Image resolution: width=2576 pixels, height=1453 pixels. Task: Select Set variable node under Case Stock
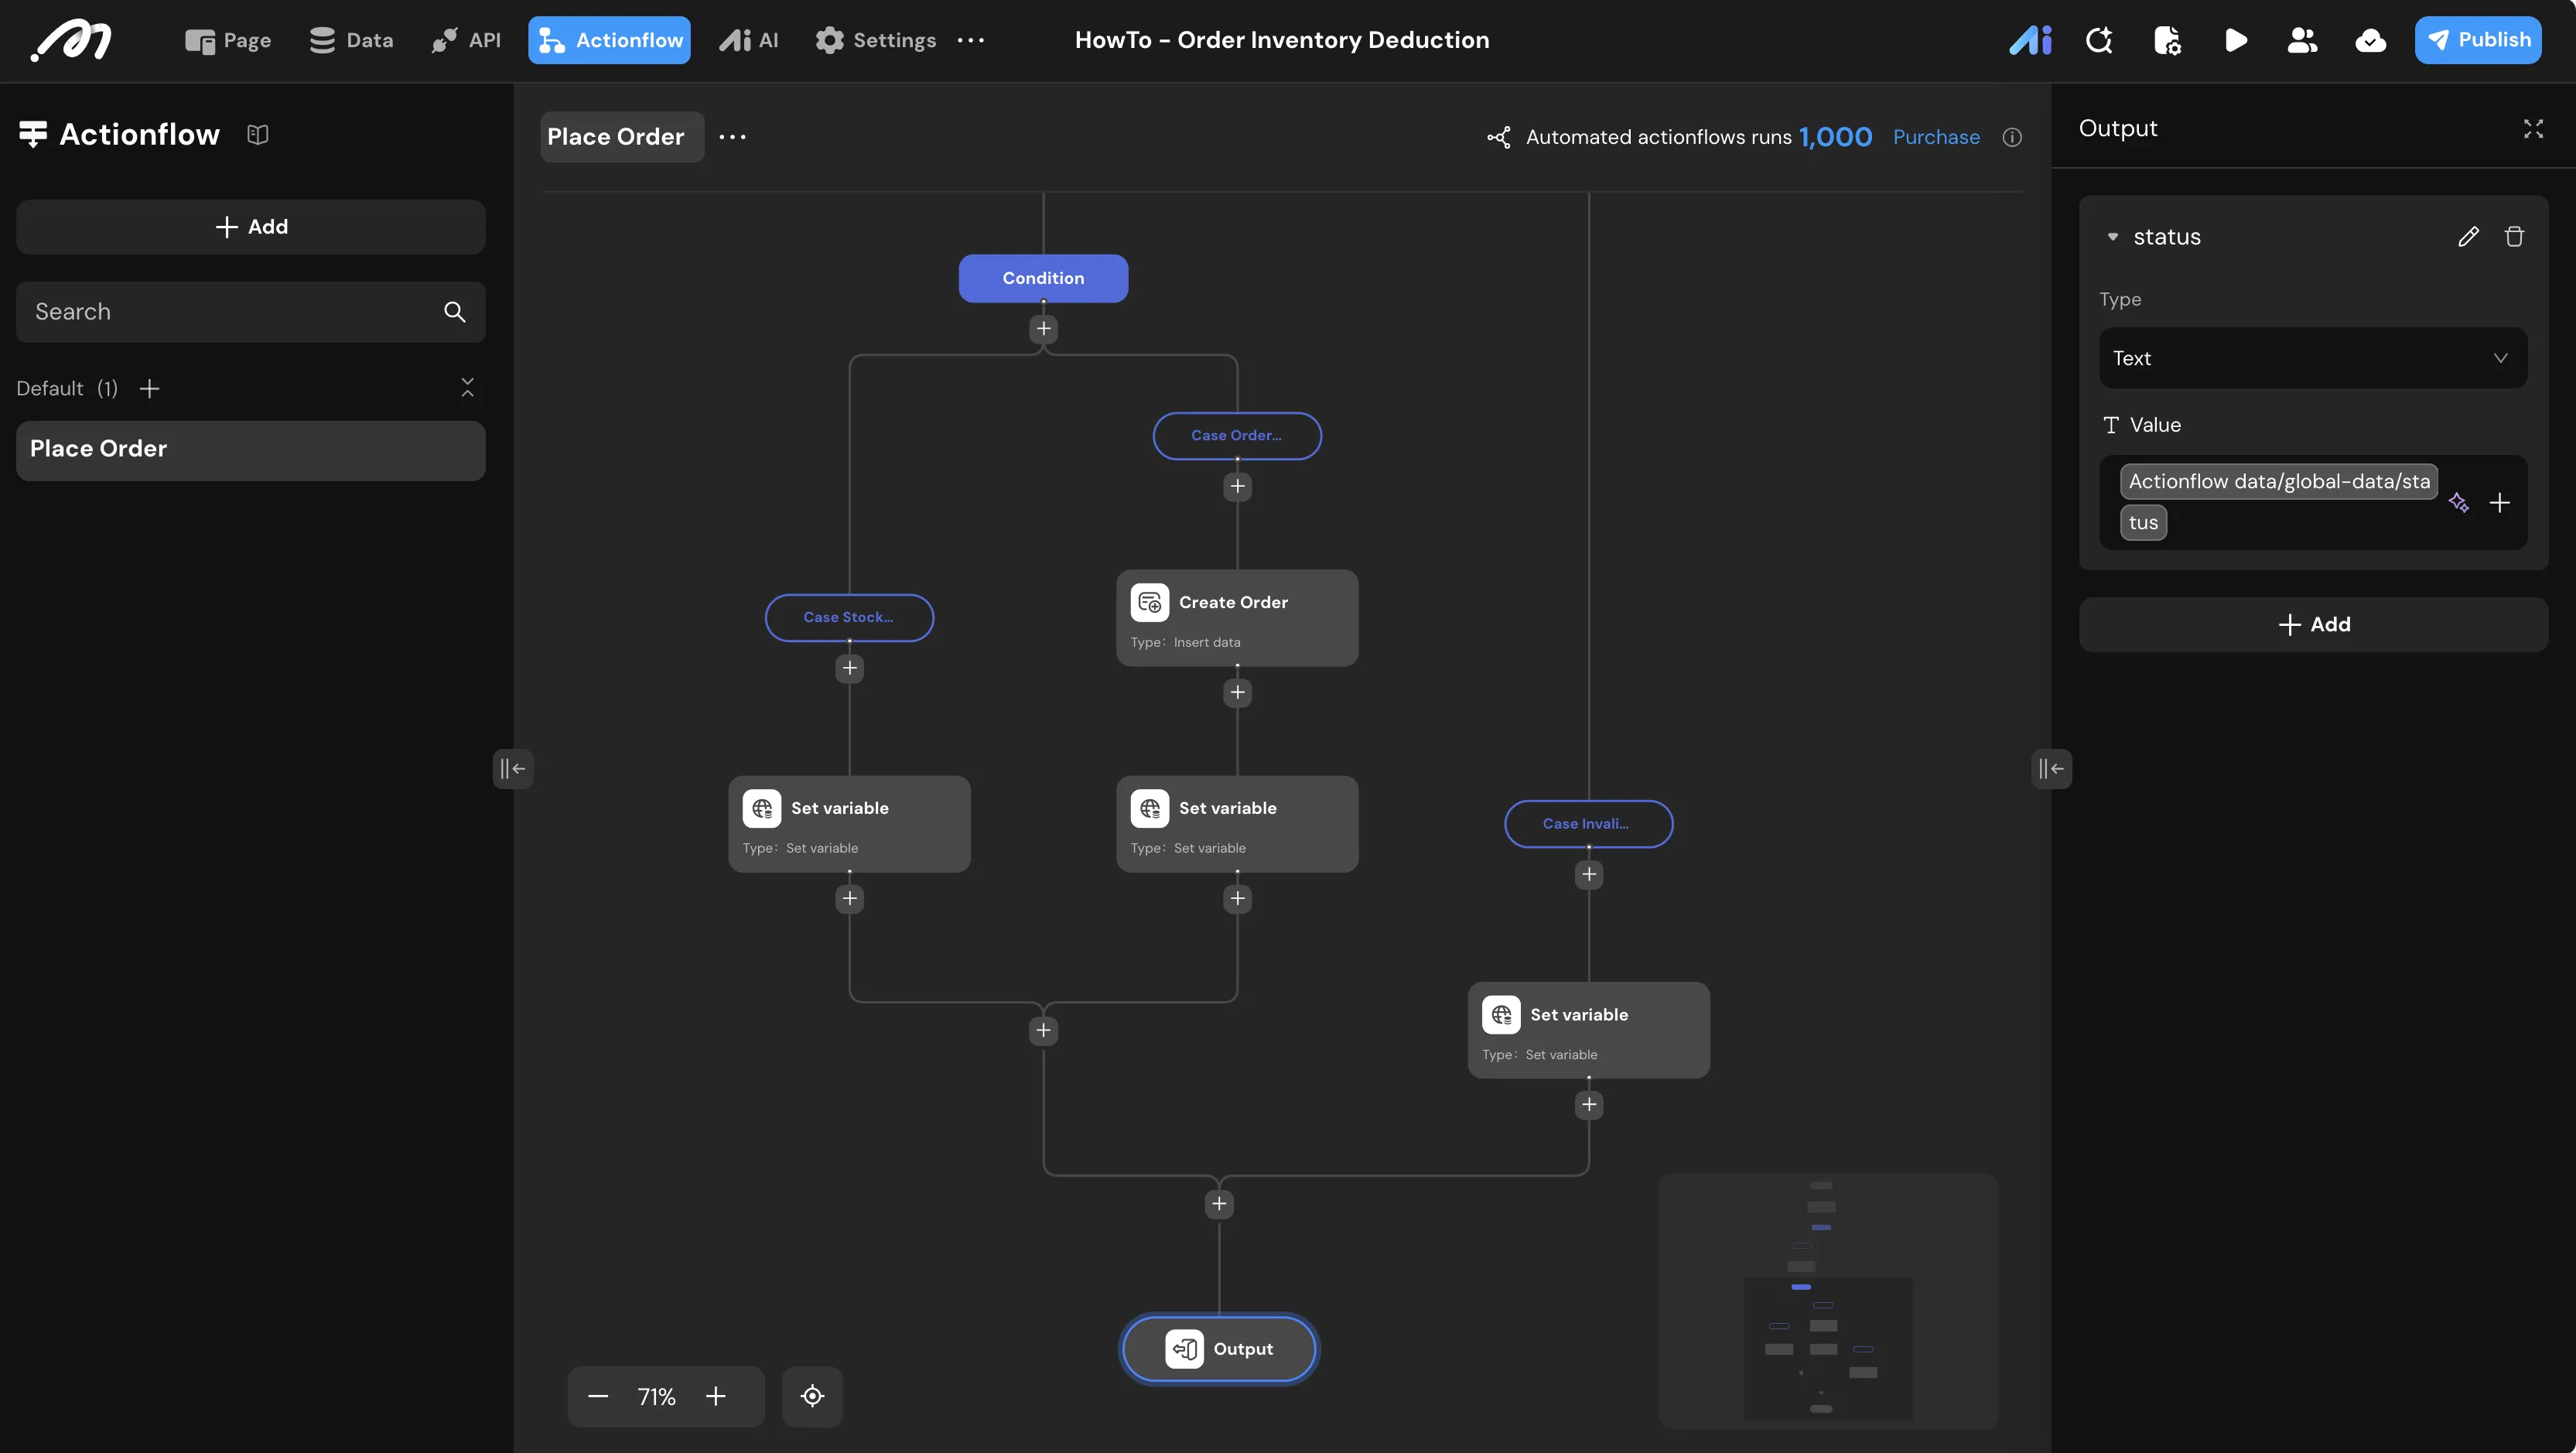click(849, 824)
